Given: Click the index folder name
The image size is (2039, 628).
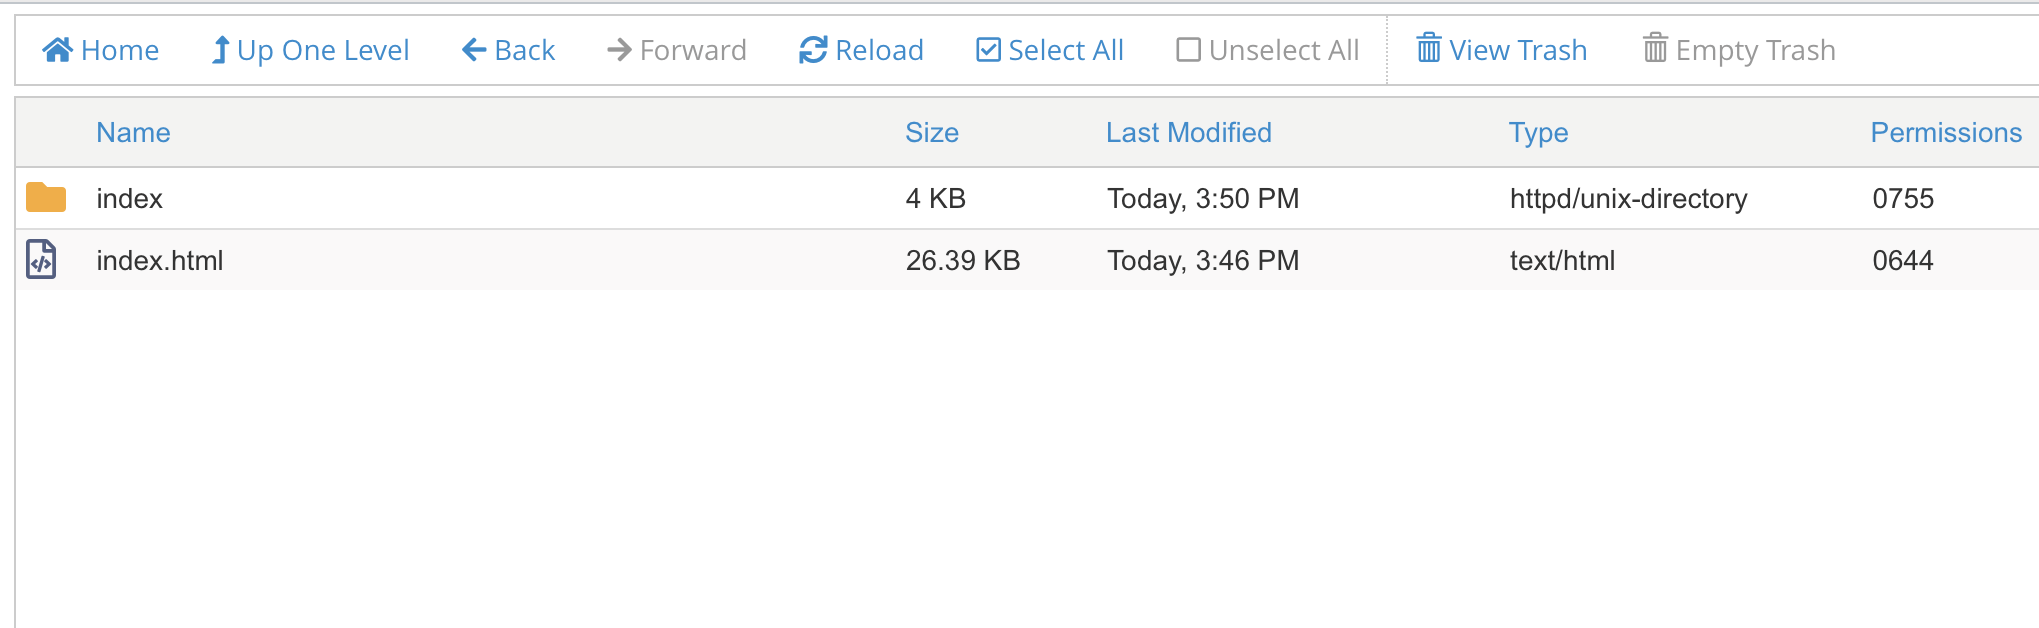Looking at the screenshot, I should (129, 198).
